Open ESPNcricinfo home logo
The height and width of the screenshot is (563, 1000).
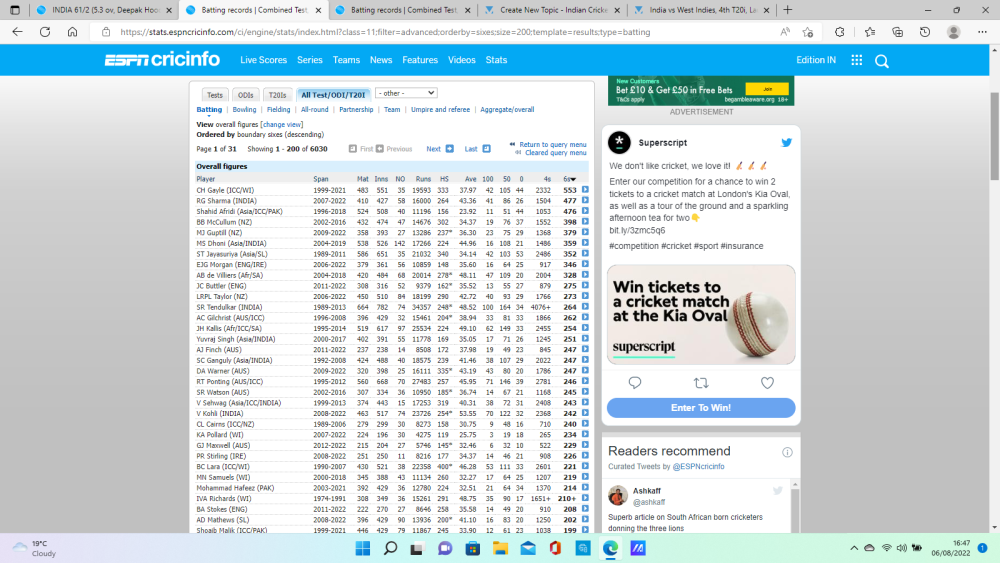[x=162, y=60]
